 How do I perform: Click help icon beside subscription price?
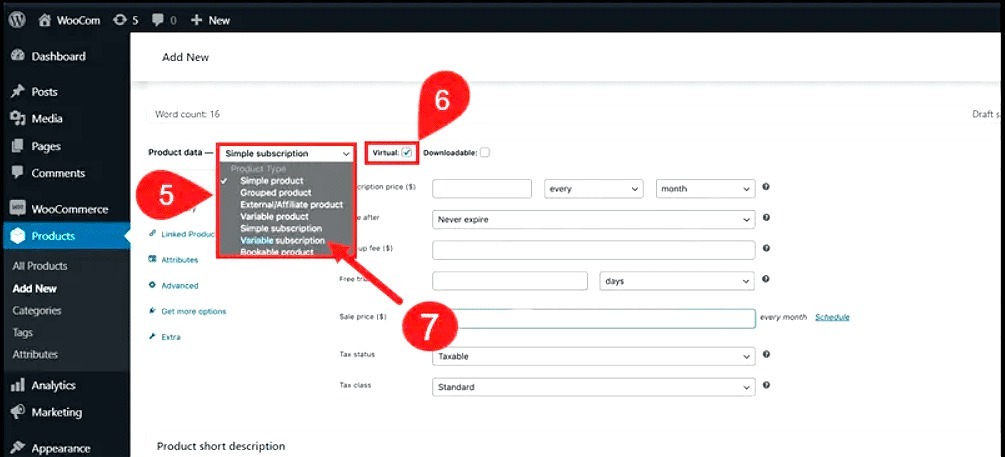pyautogui.click(x=766, y=187)
